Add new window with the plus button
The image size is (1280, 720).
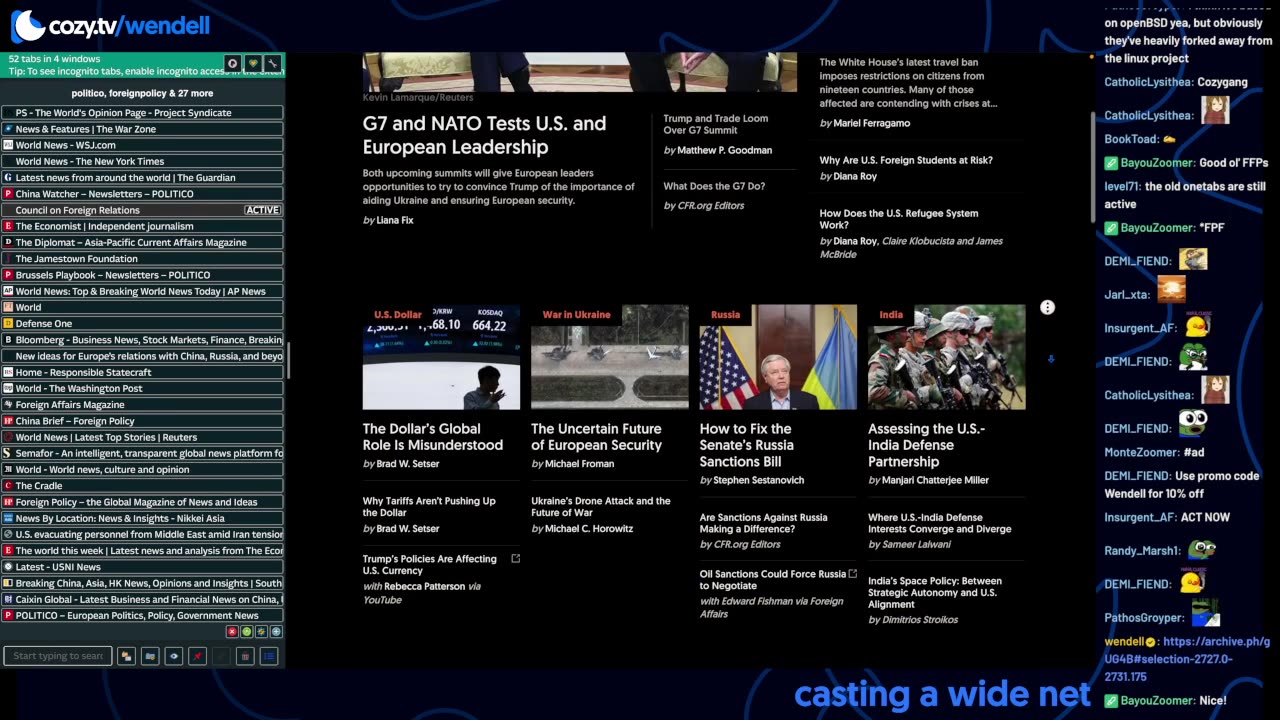(276, 632)
